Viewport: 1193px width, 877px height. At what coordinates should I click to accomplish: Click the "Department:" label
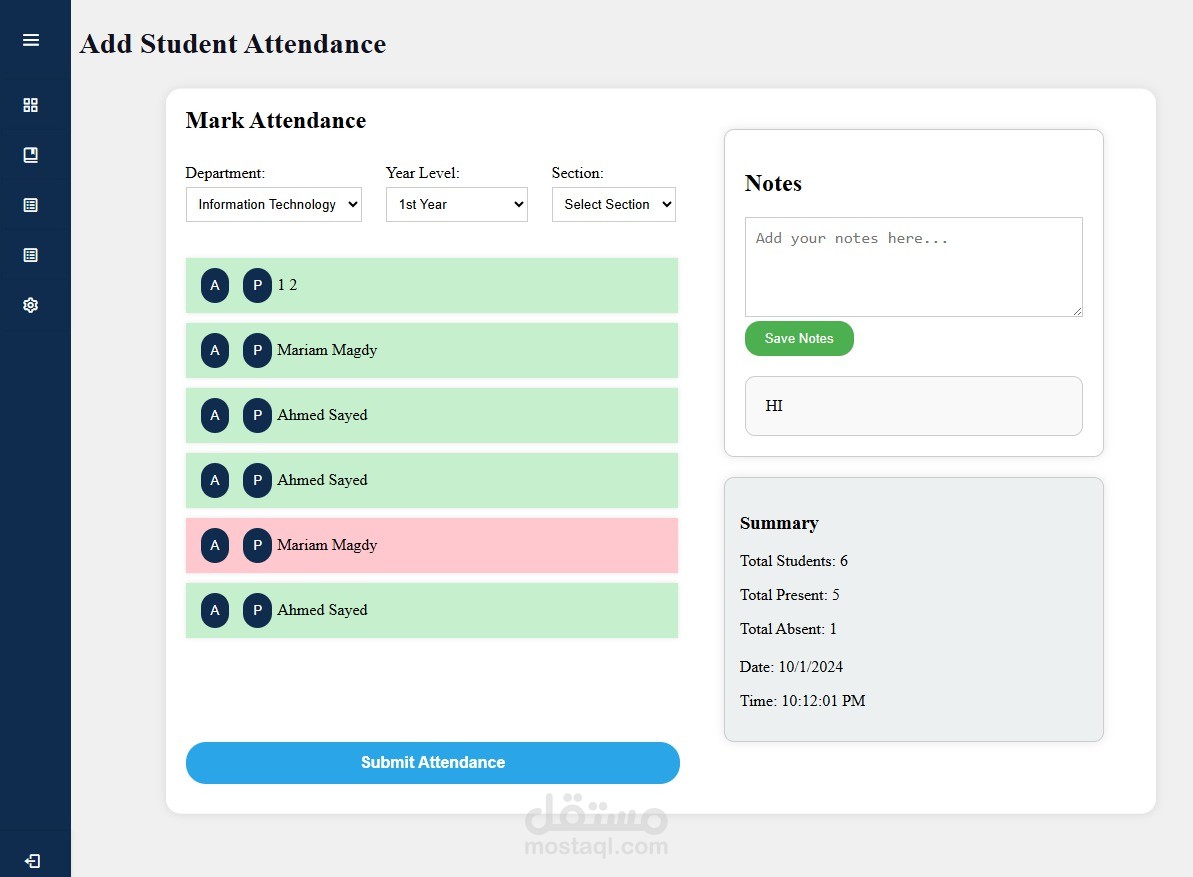225,173
